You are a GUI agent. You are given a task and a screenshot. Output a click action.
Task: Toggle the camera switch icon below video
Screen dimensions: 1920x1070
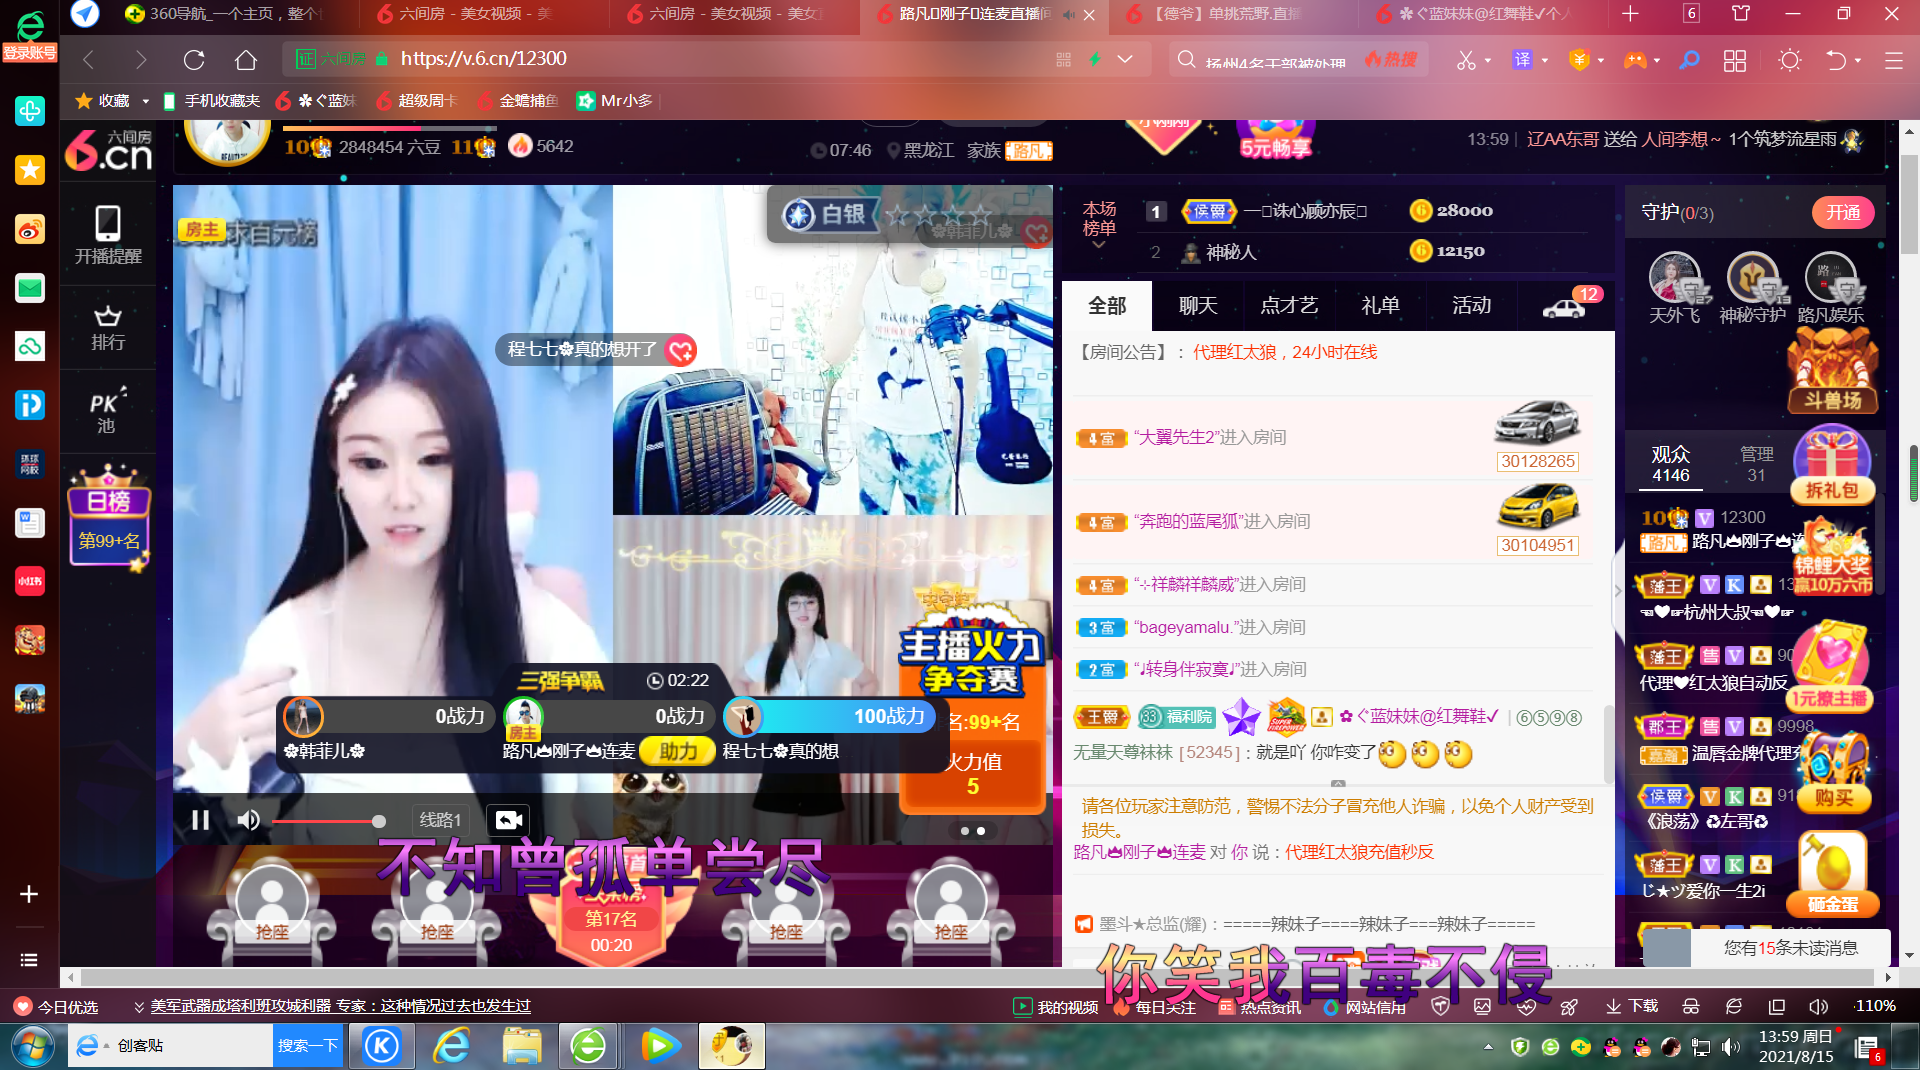tap(508, 820)
